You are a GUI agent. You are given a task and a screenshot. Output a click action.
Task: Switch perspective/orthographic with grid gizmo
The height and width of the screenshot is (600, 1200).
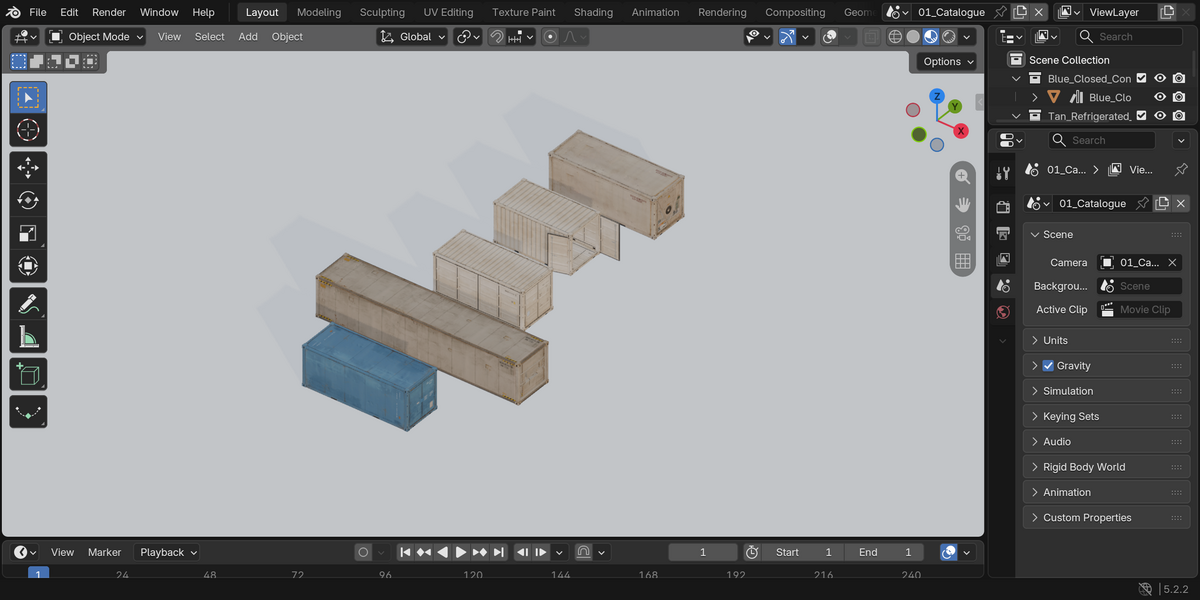tap(962, 261)
